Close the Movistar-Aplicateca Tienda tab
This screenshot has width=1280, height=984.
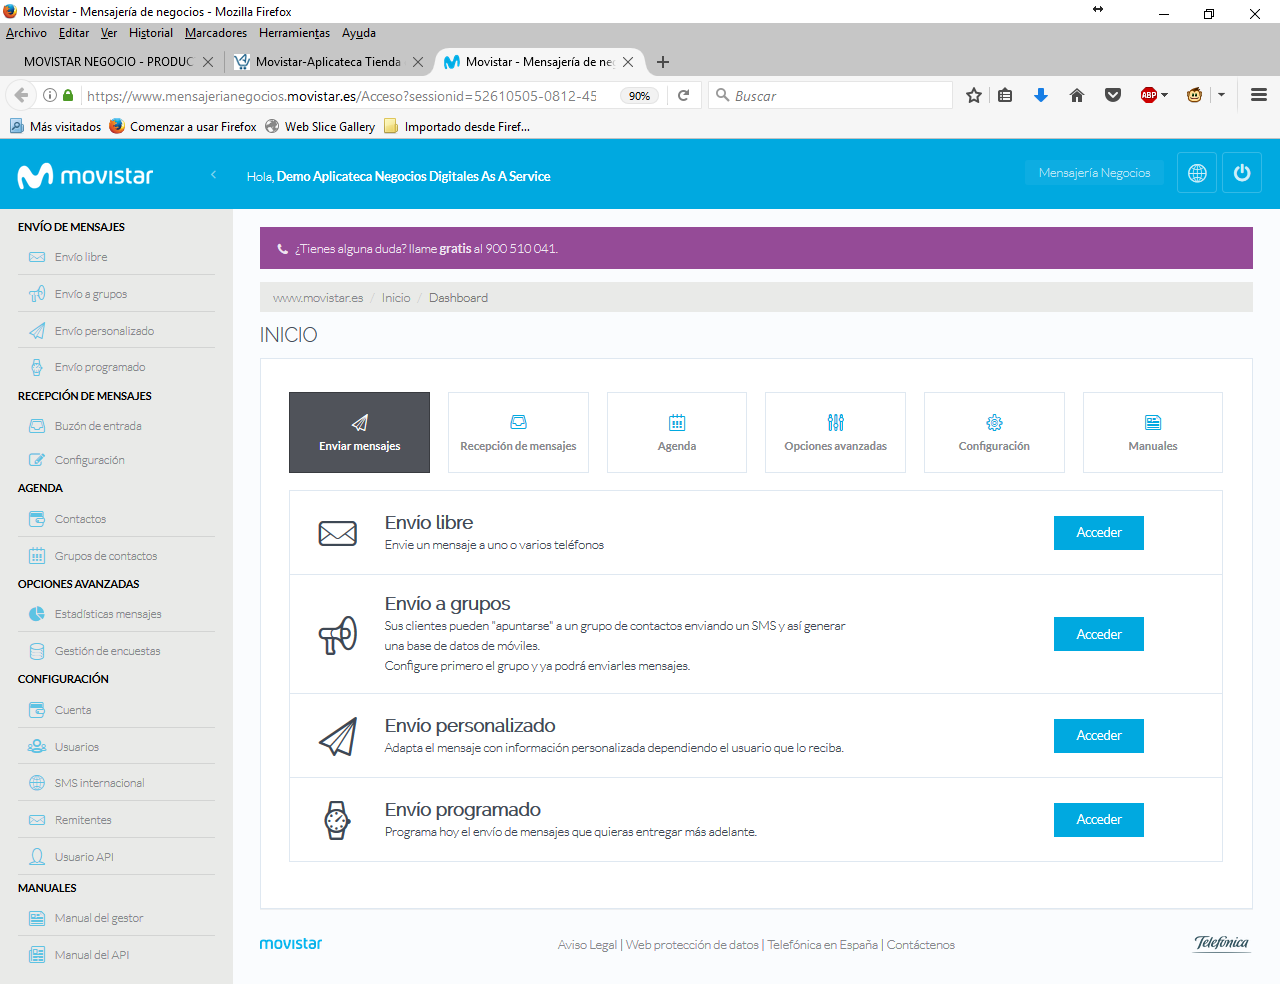click(x=418, y=62)
